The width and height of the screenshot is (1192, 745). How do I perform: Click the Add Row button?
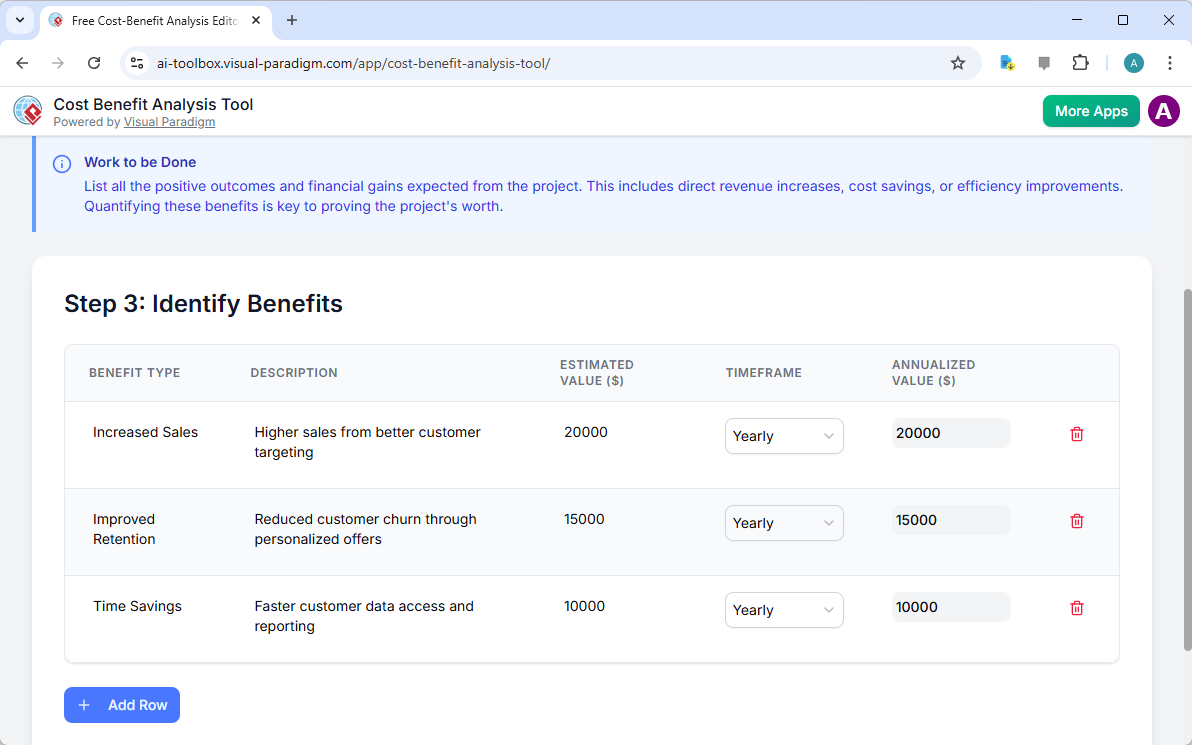pos(121,705)
